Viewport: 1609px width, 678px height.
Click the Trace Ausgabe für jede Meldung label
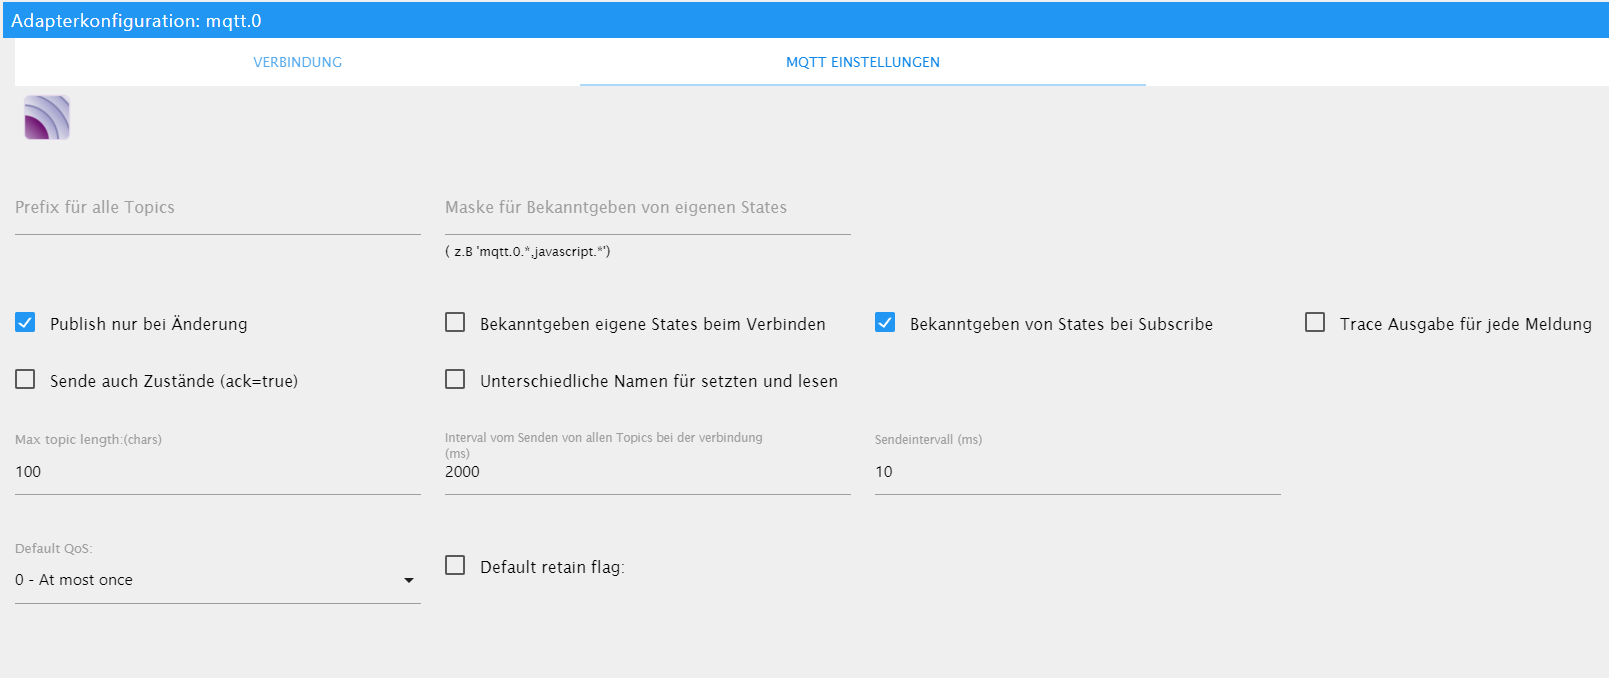coord(1466,324)
